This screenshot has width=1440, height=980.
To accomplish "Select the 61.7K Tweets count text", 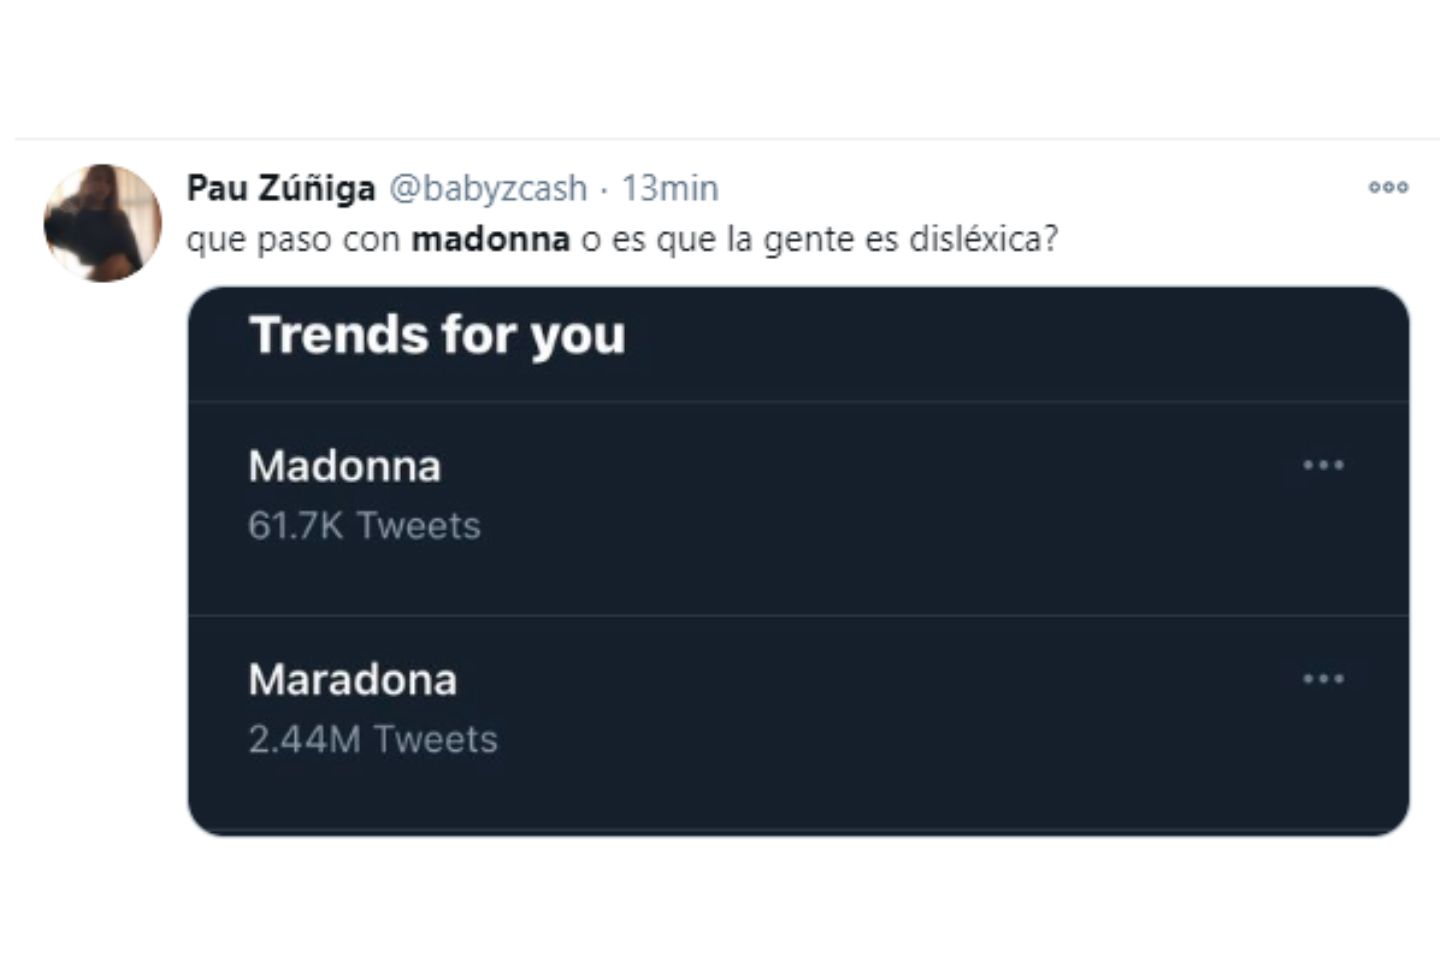I will 364,522.
